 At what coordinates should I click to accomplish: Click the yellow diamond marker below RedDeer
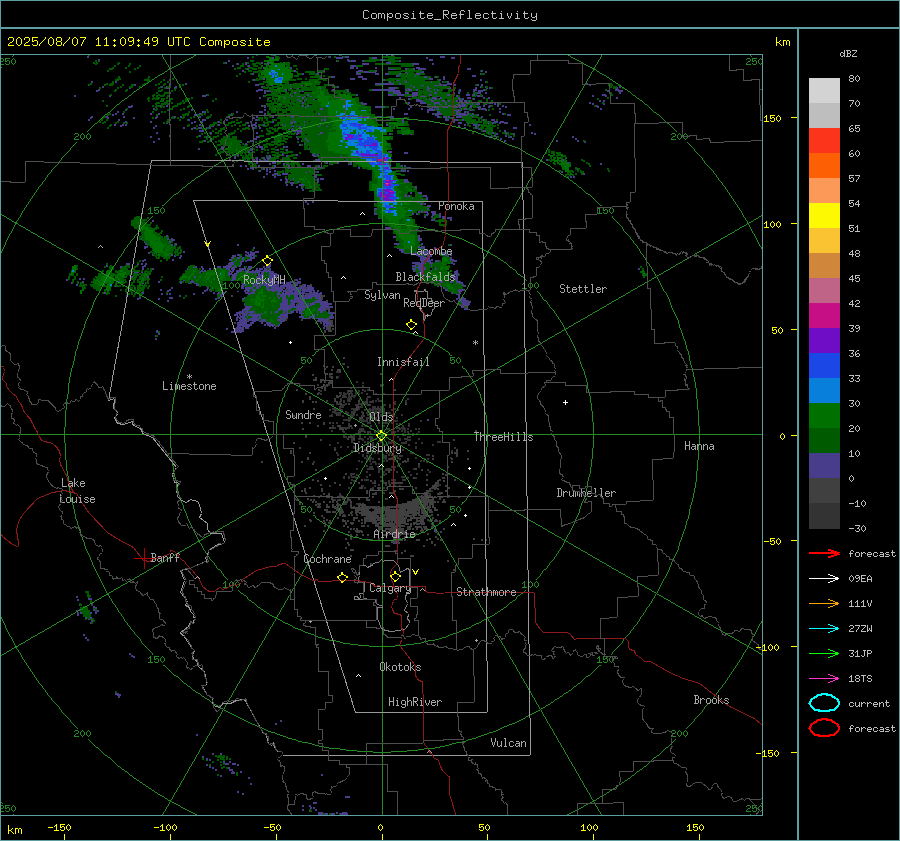point(411,325)
